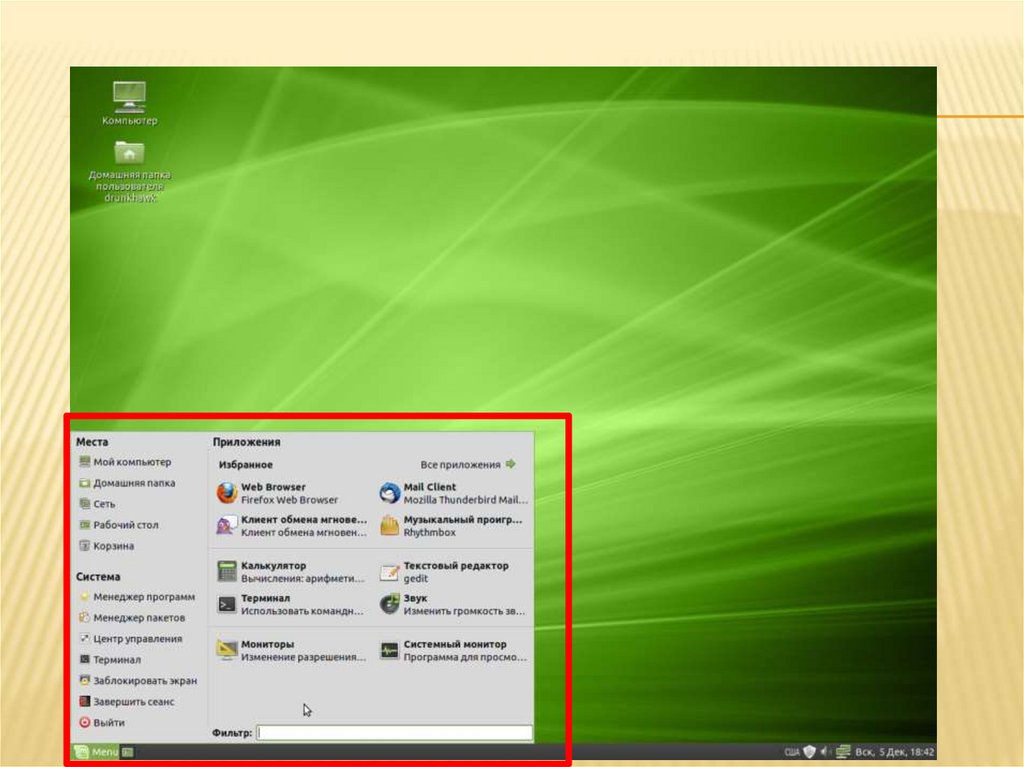Open Сеть from the Places list
Viewport: 1024px width, 767px height.
tap(97, 504)
